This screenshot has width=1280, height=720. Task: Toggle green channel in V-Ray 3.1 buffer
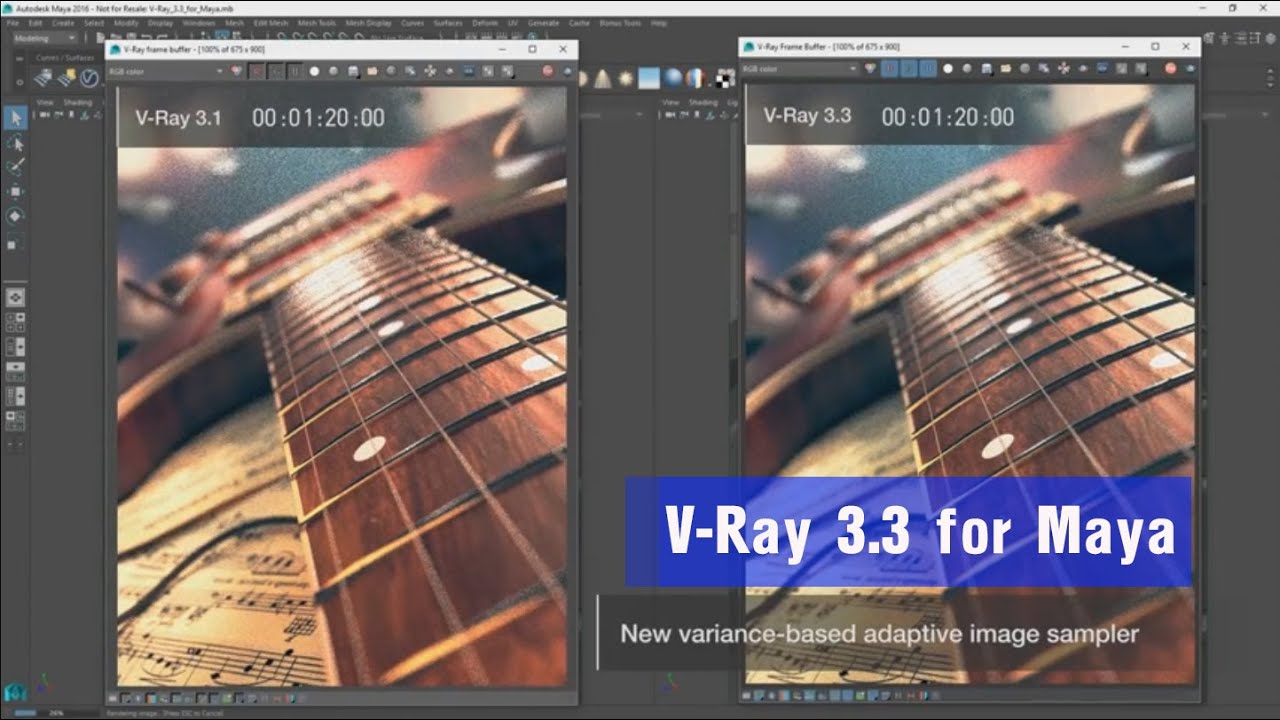[275, 71]
